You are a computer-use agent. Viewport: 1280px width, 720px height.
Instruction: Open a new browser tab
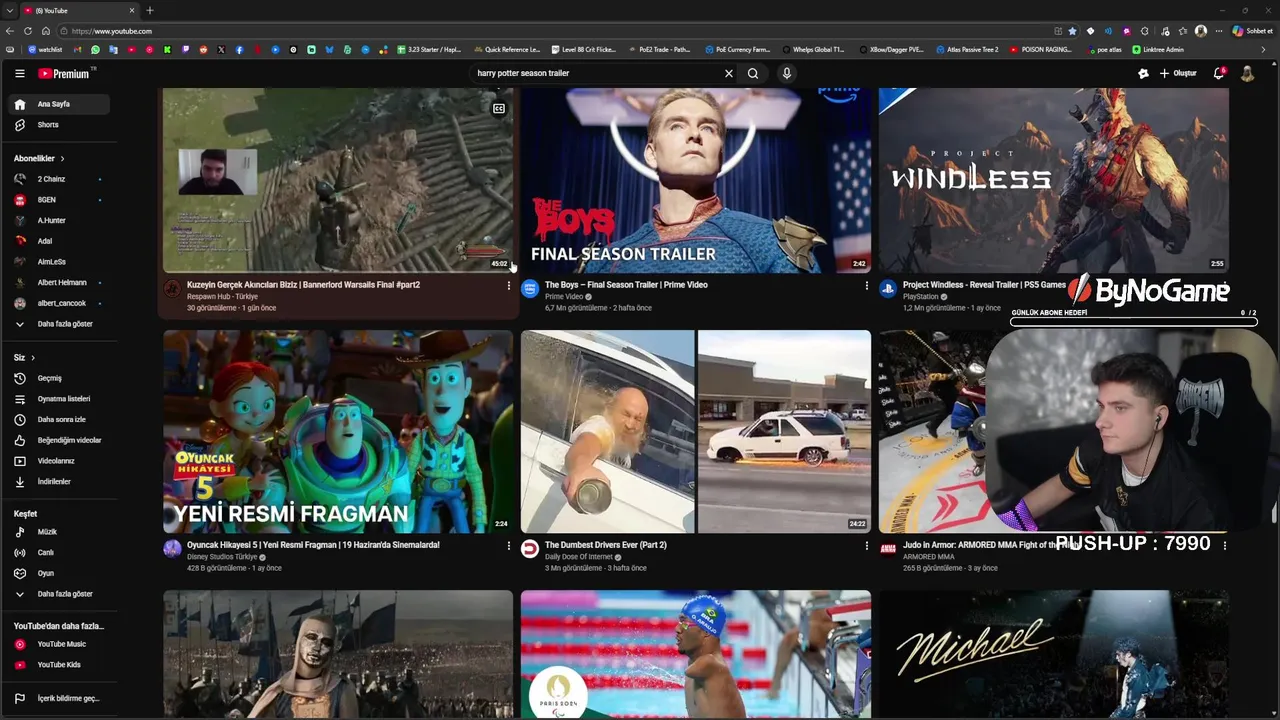(x=150, y=10)
